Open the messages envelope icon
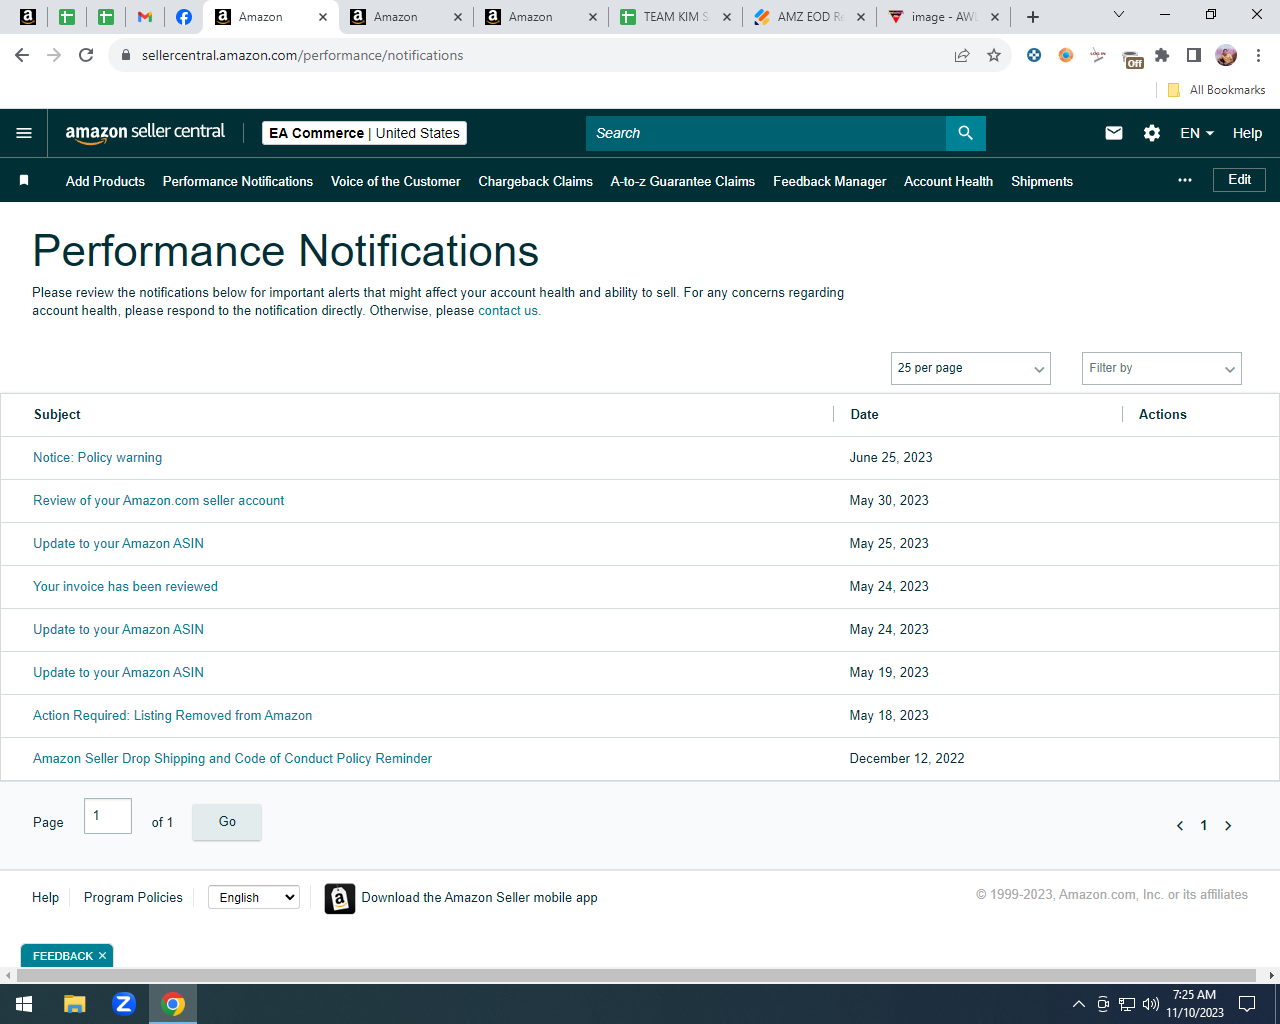 coord(1114,133)
